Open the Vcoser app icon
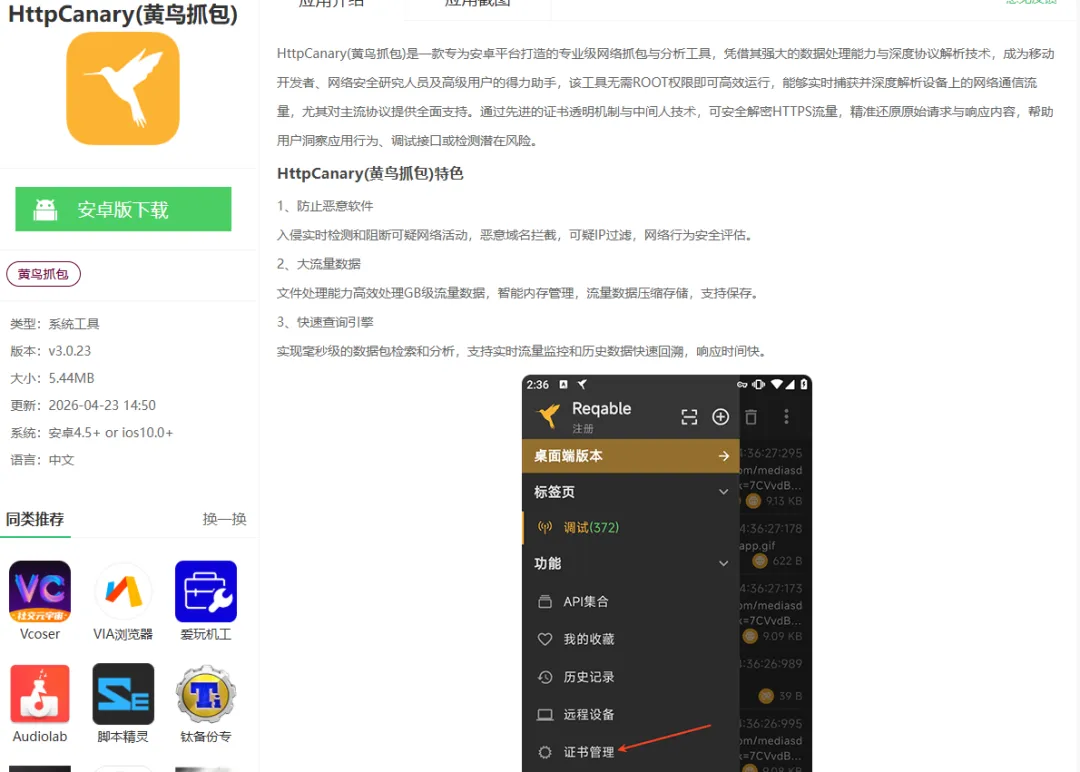 click(40, 592)
